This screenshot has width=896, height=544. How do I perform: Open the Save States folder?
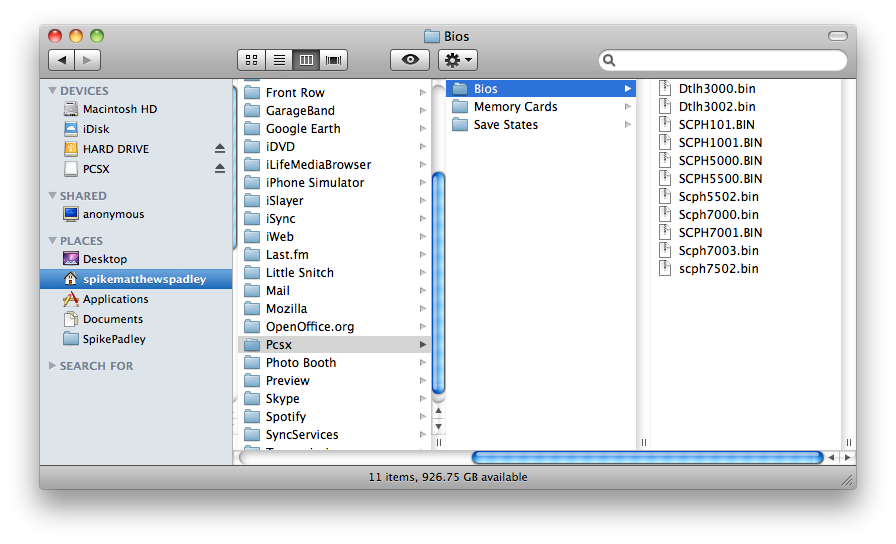coord(505,125)
